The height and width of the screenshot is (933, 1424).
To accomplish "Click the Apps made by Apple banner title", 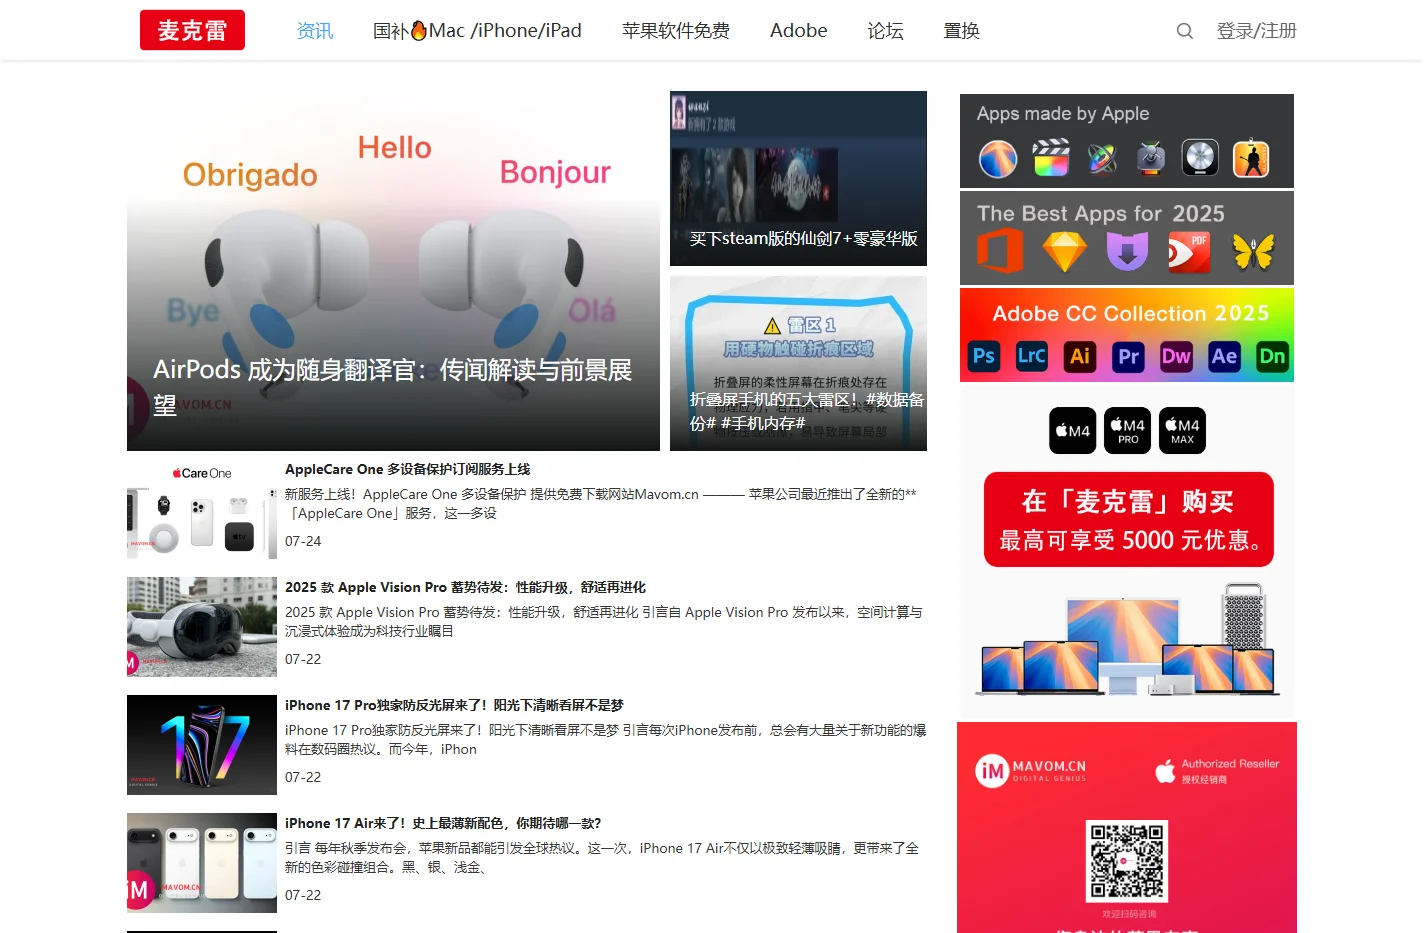I will click(x=1063, y=114).
